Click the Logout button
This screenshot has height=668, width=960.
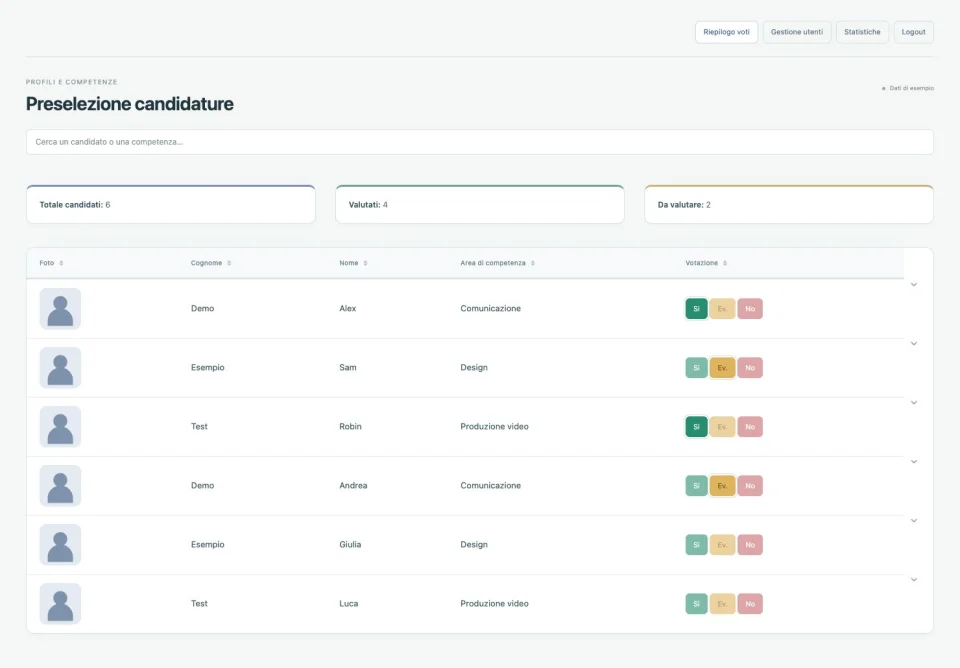click(913, 32)
